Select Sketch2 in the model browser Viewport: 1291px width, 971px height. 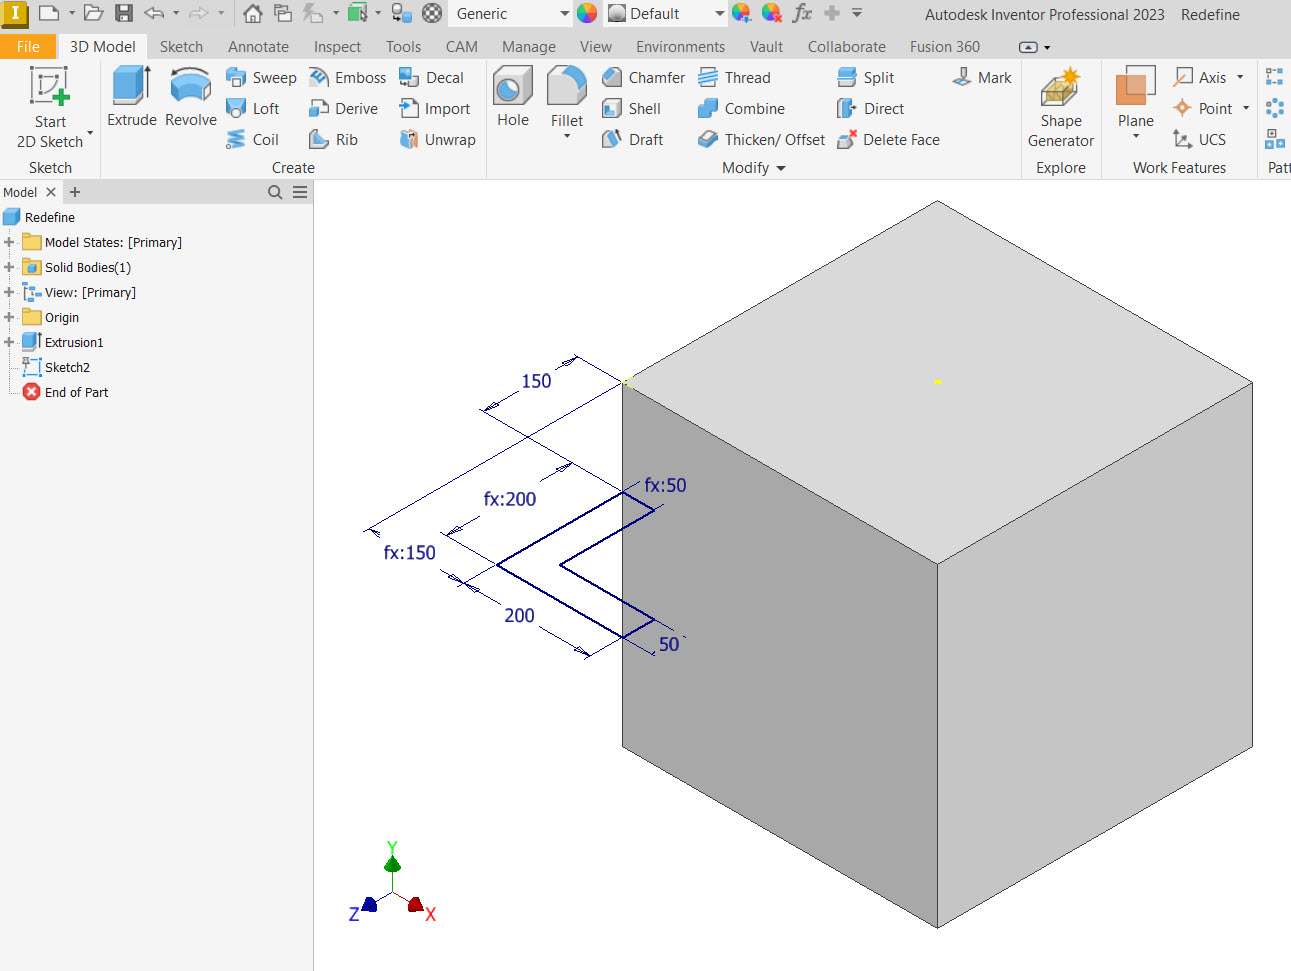click(67, 367)
